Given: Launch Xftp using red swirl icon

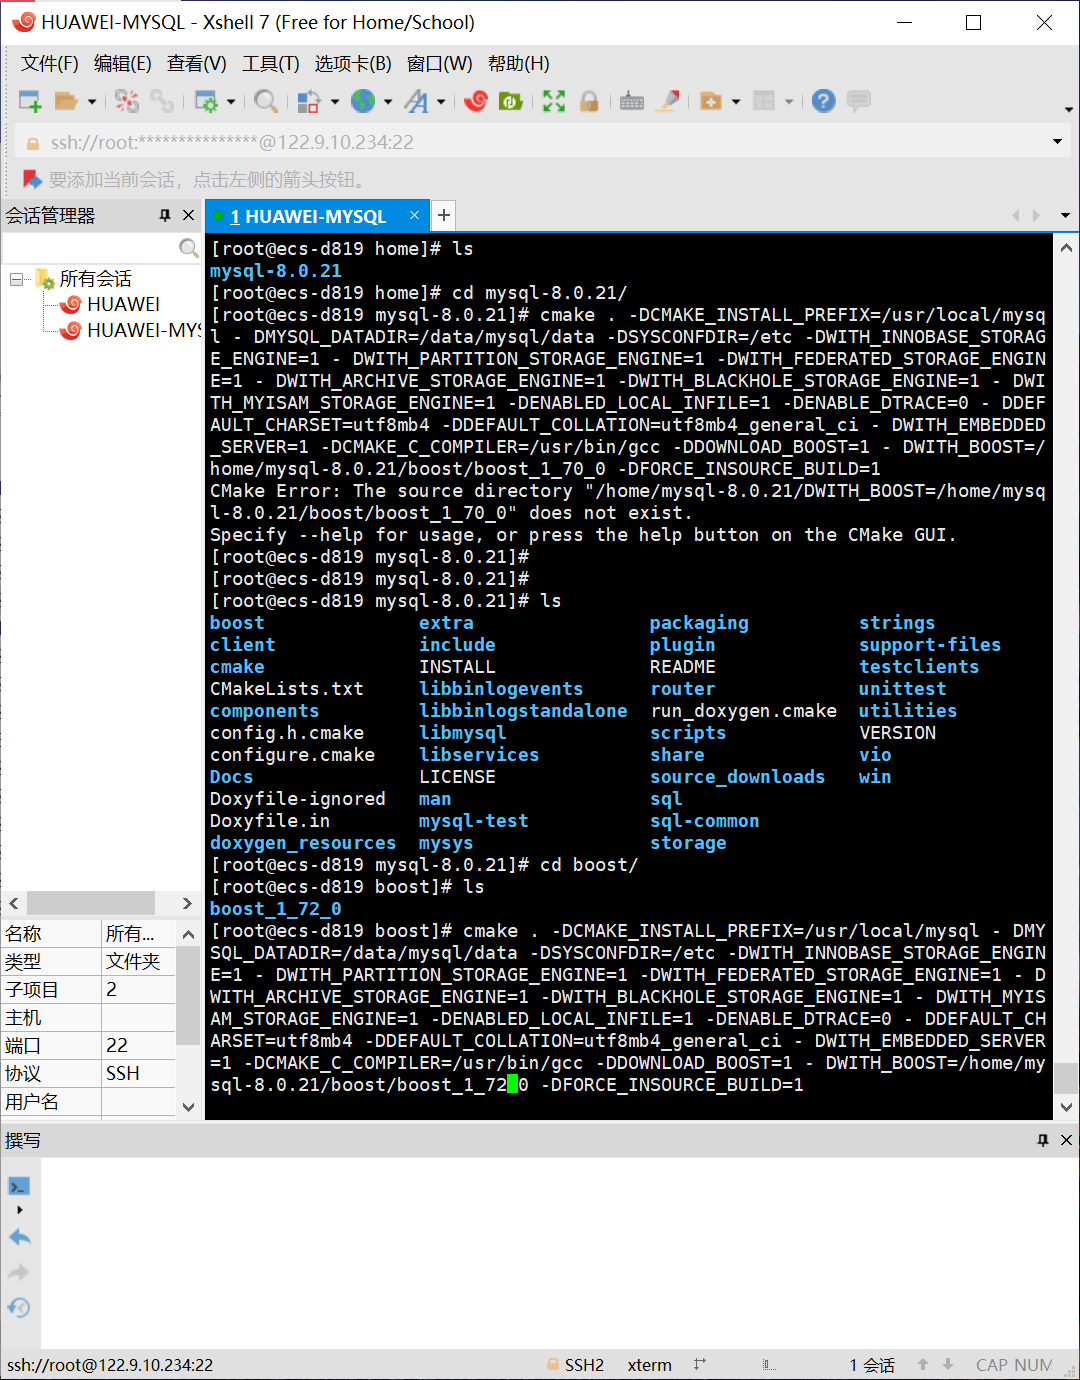Looking at the screenshot, I should (x=476, y=101).
